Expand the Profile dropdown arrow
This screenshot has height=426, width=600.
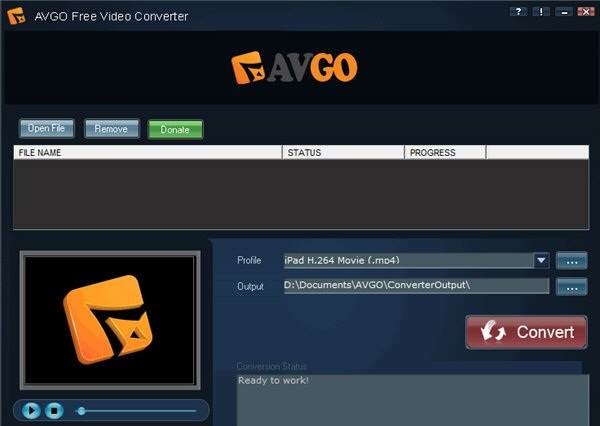pos(541,260)
